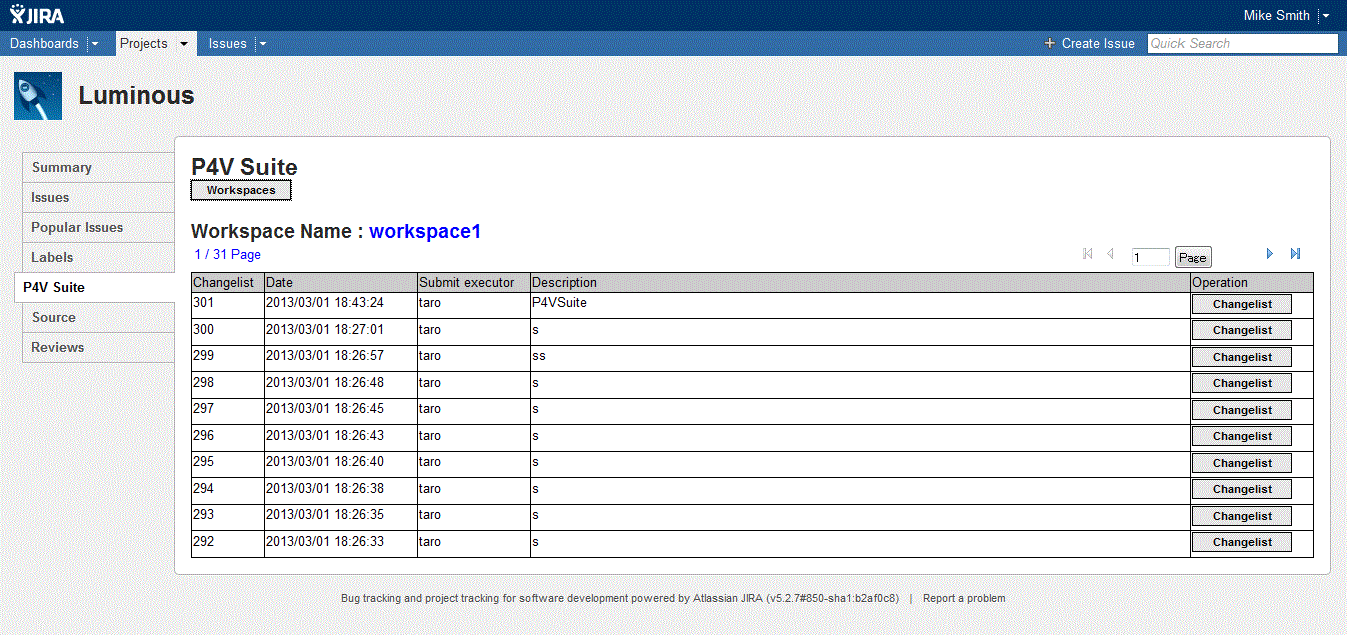Open Changelist button for changelist 296
The height and width of the screenshot is (635, 1347).
pyautogui.click(x=1242, y=436)
